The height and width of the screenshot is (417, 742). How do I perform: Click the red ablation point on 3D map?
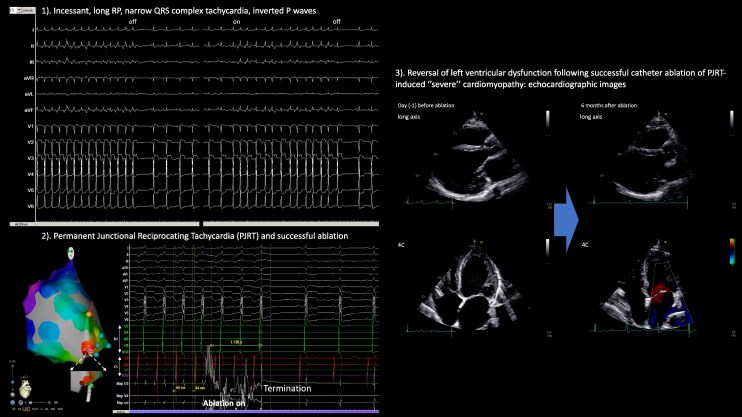(x=88, y=347)
